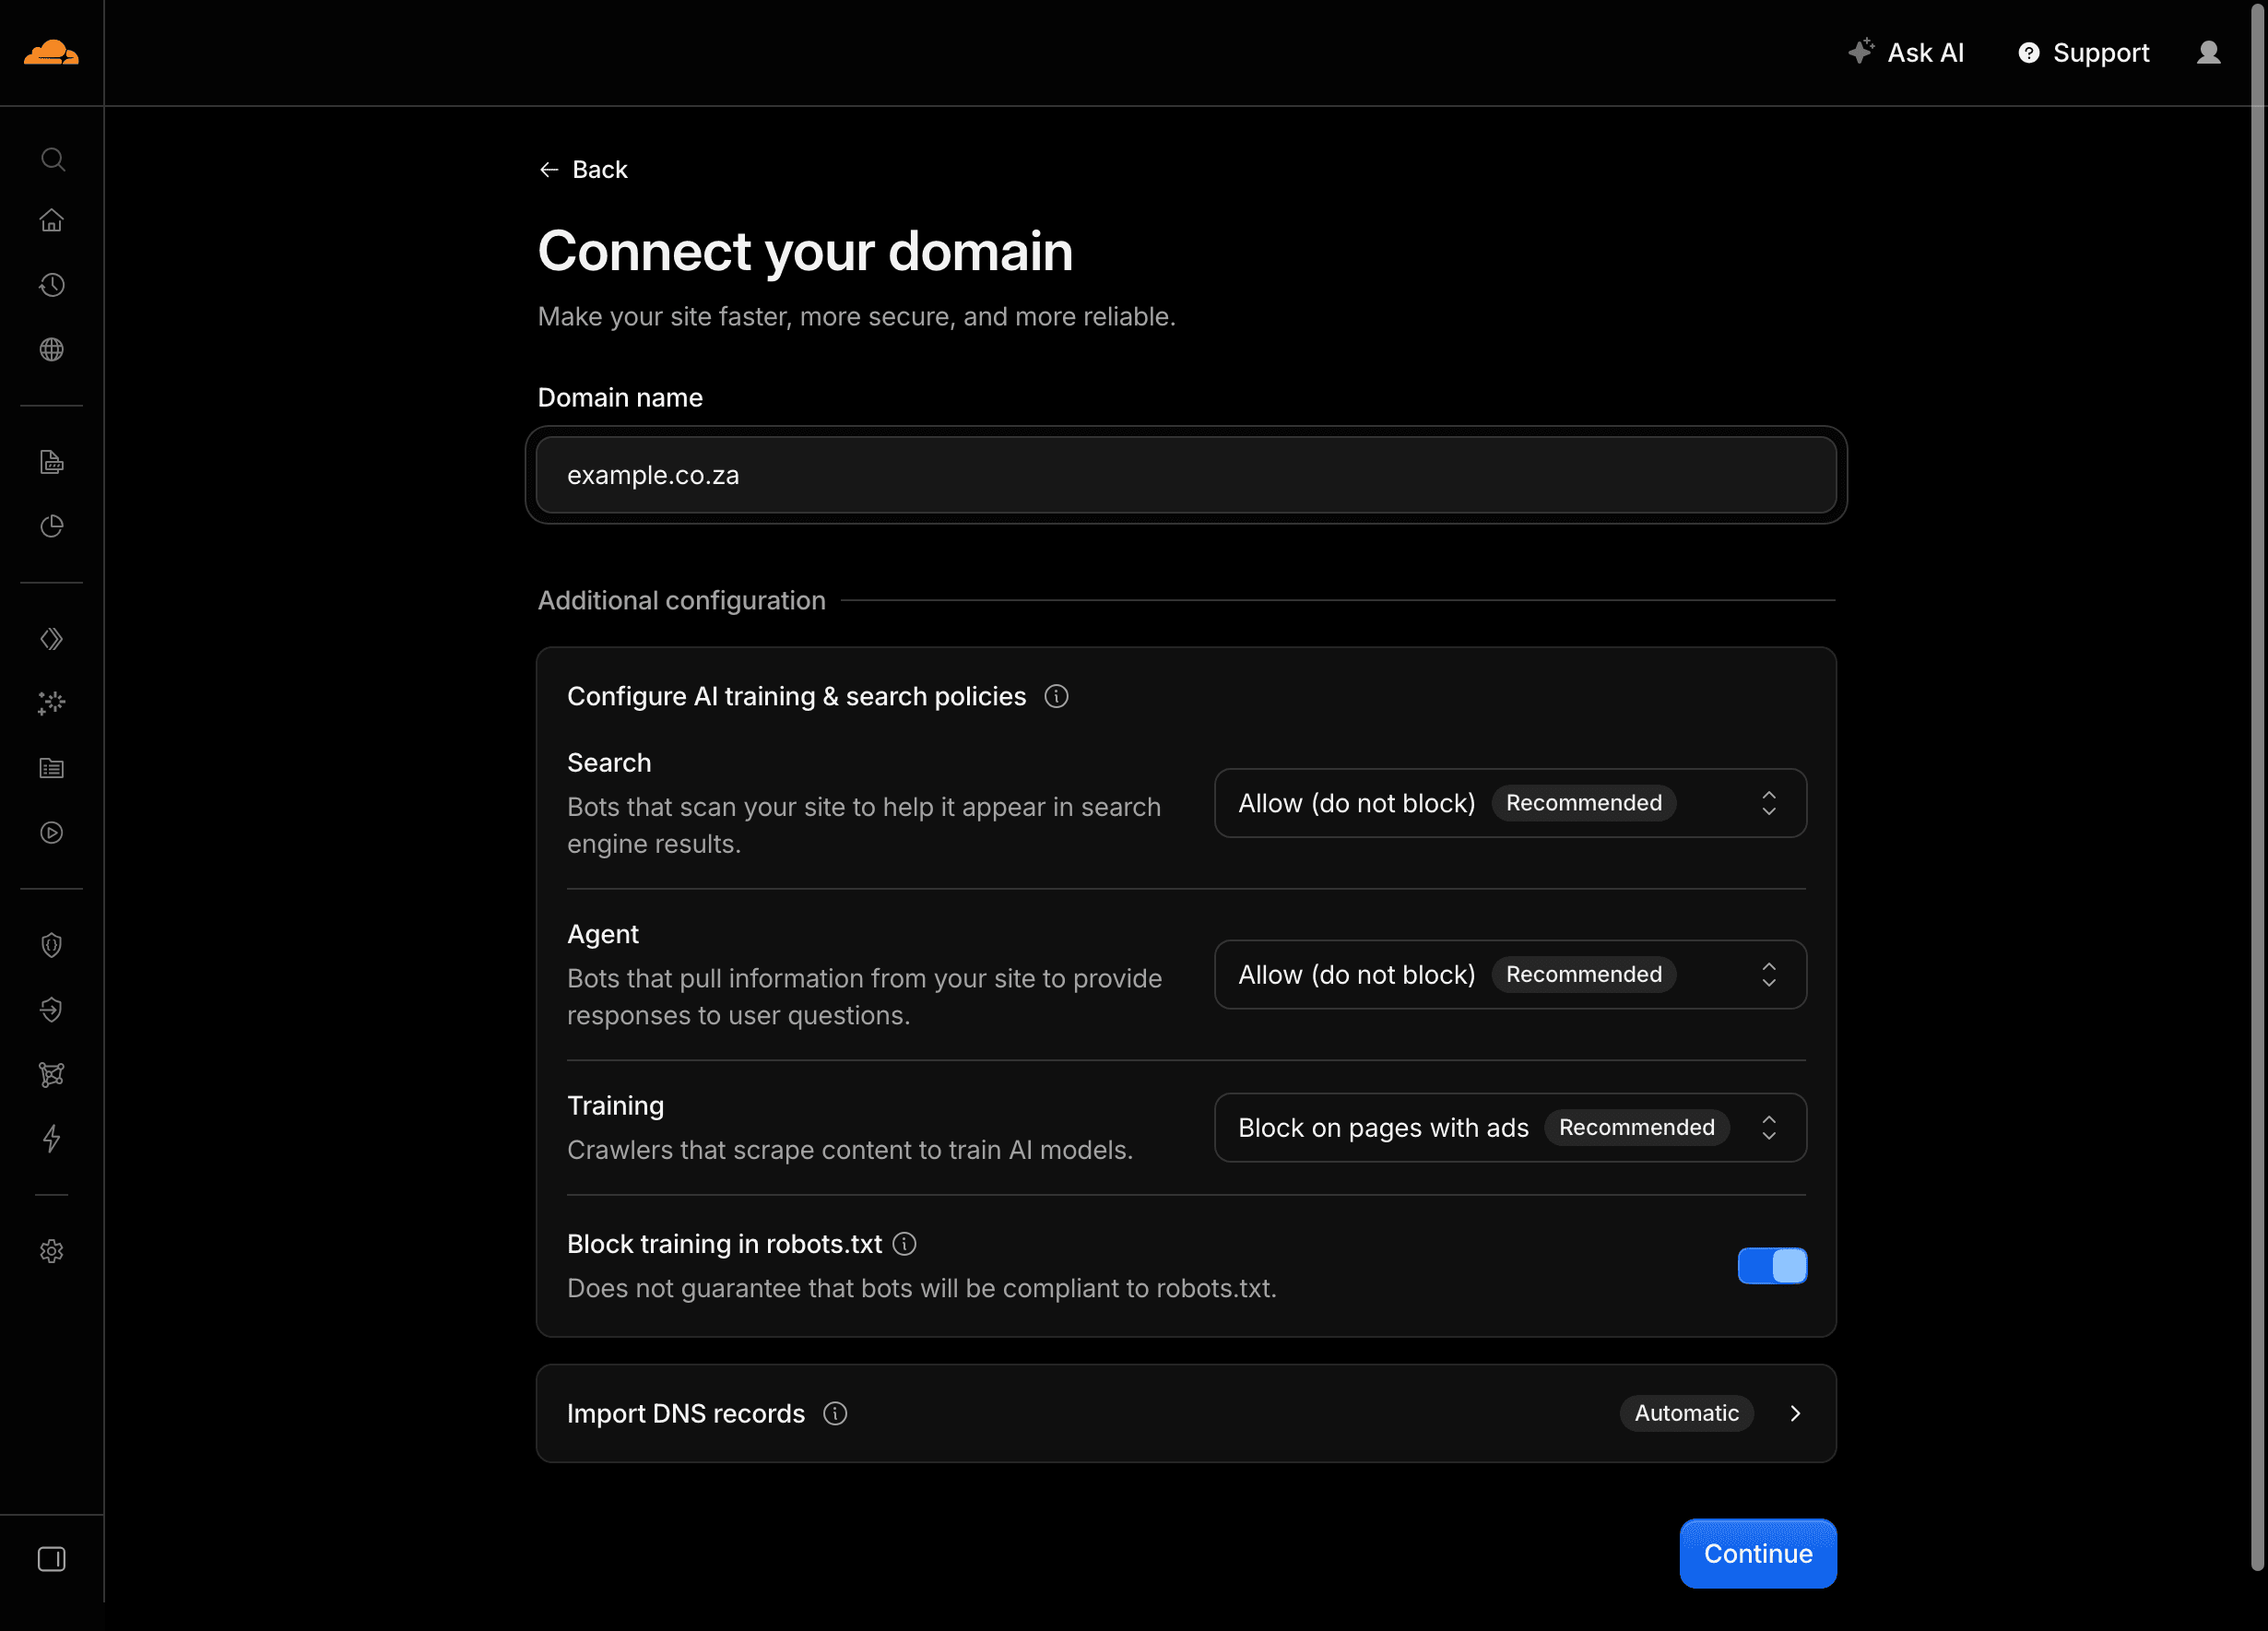Click the 'Additional configuration' section label
This screenshot has height=1631, width=2268.
click(x=682, y=600)
